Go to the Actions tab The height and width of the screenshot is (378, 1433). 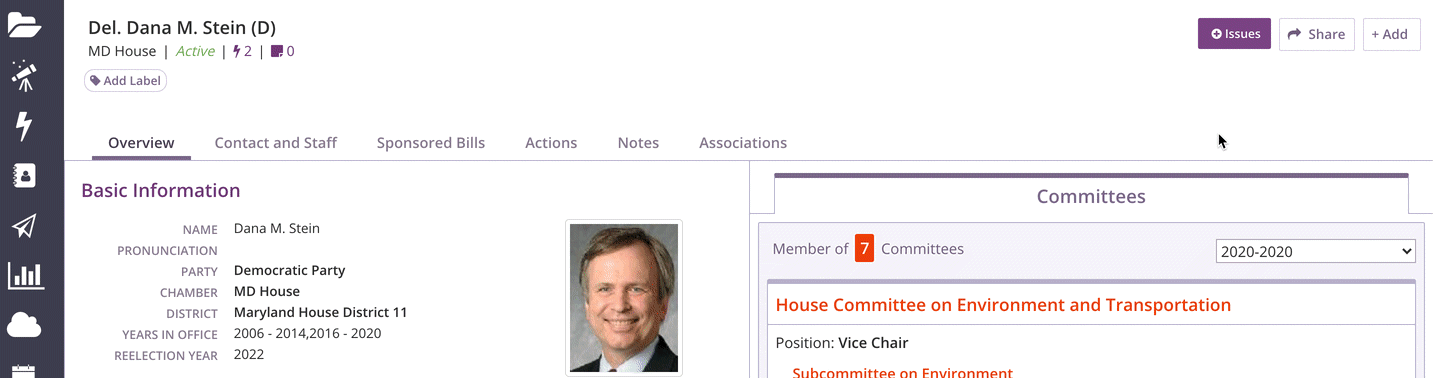(x=551, y=143)
